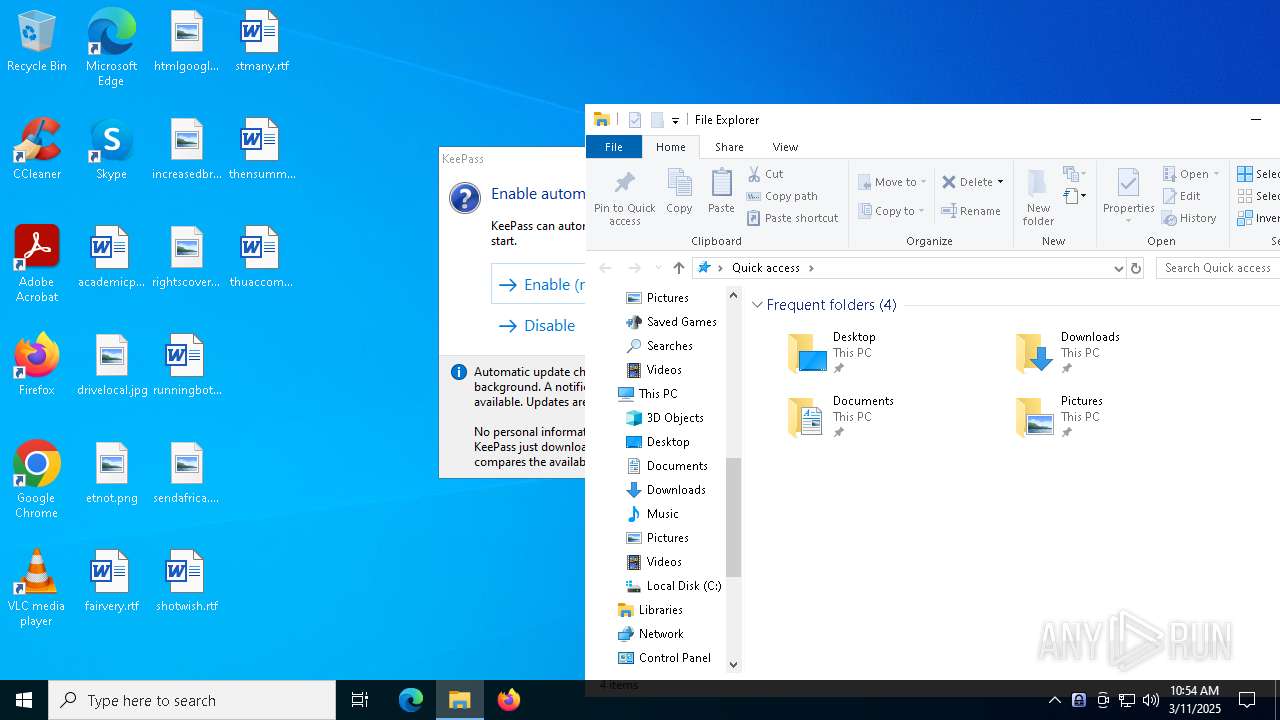Click navigation pane scroll down arrow
Viewport: 1280px width, 720px height.
coord(733,664)
